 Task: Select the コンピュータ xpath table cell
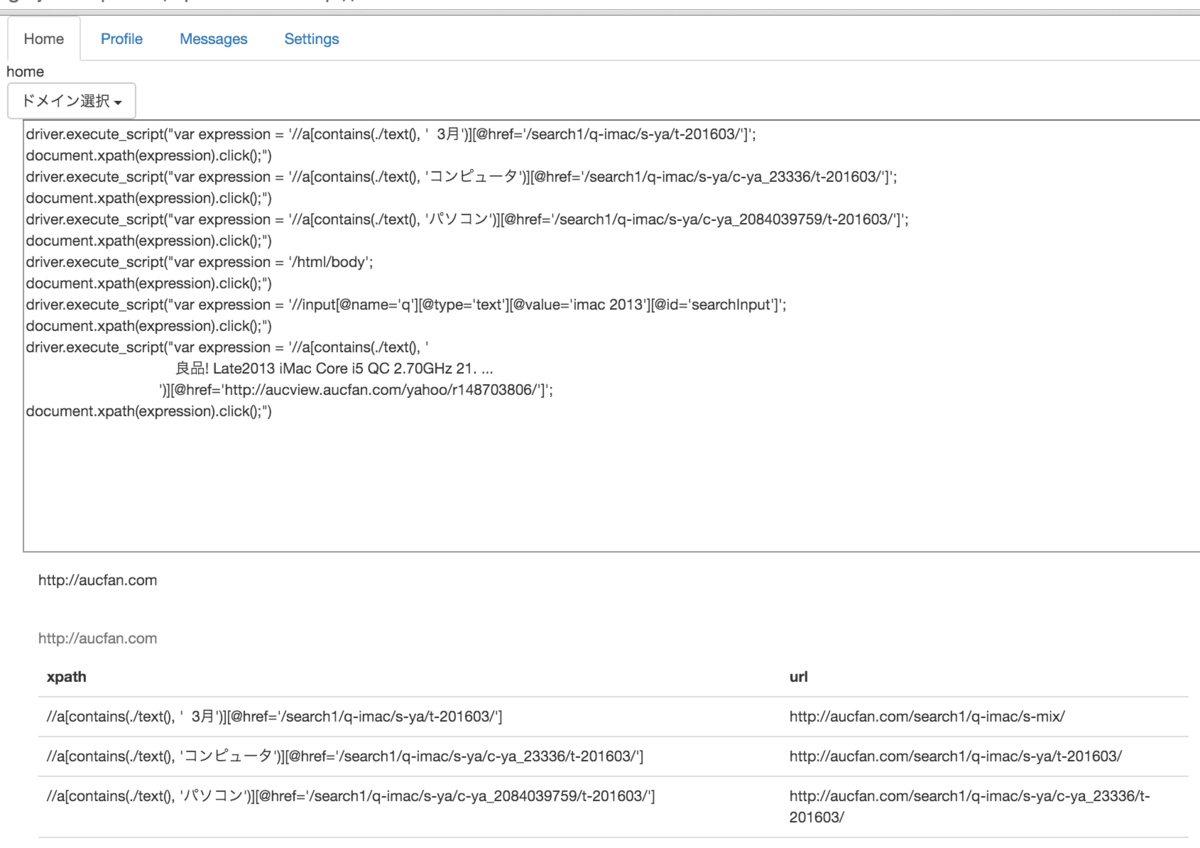coord(409,757)
